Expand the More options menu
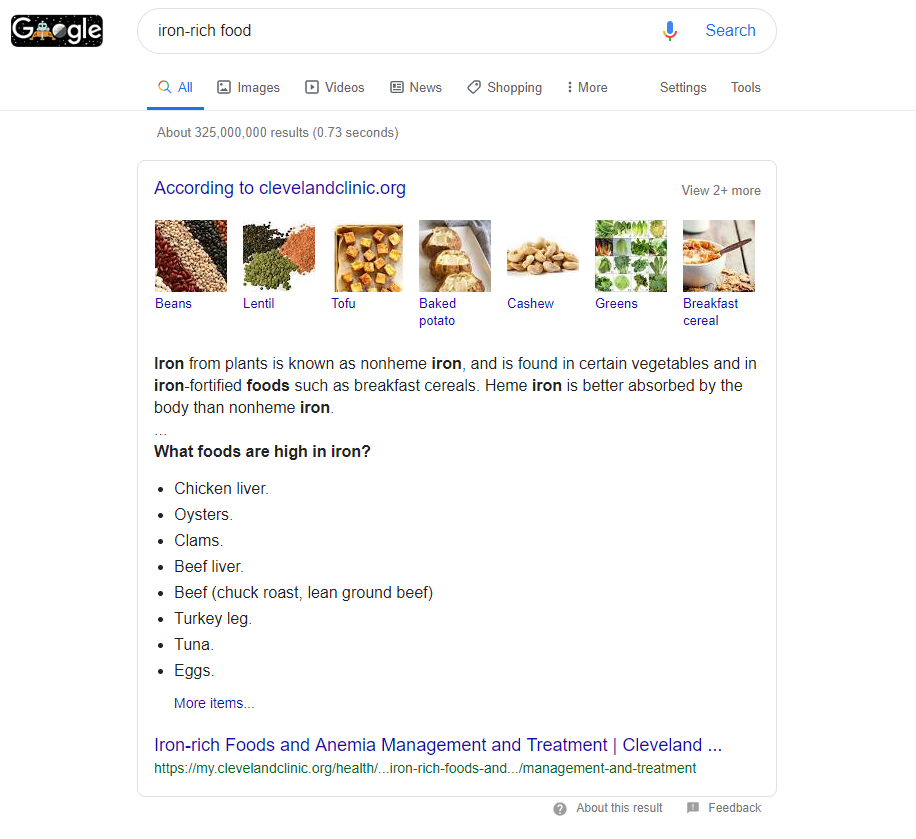The height and width of the screenshot is (839, 916). click(x=587, y=88)
